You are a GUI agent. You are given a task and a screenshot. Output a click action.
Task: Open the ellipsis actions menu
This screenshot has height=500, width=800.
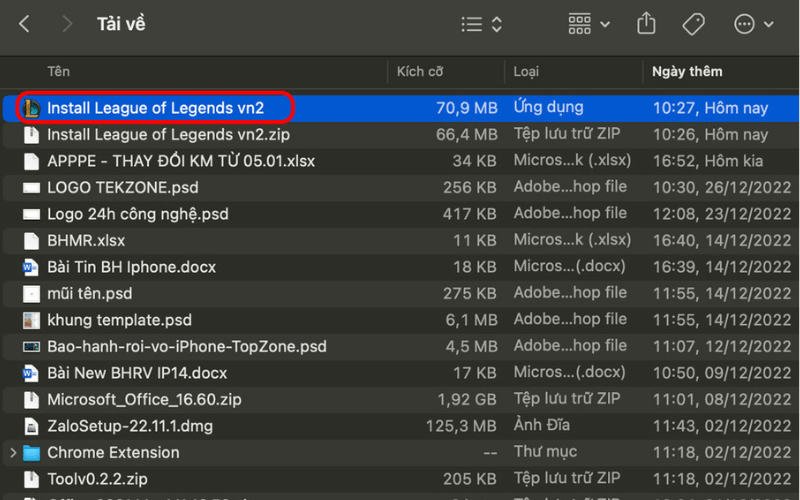pos(744,24)
